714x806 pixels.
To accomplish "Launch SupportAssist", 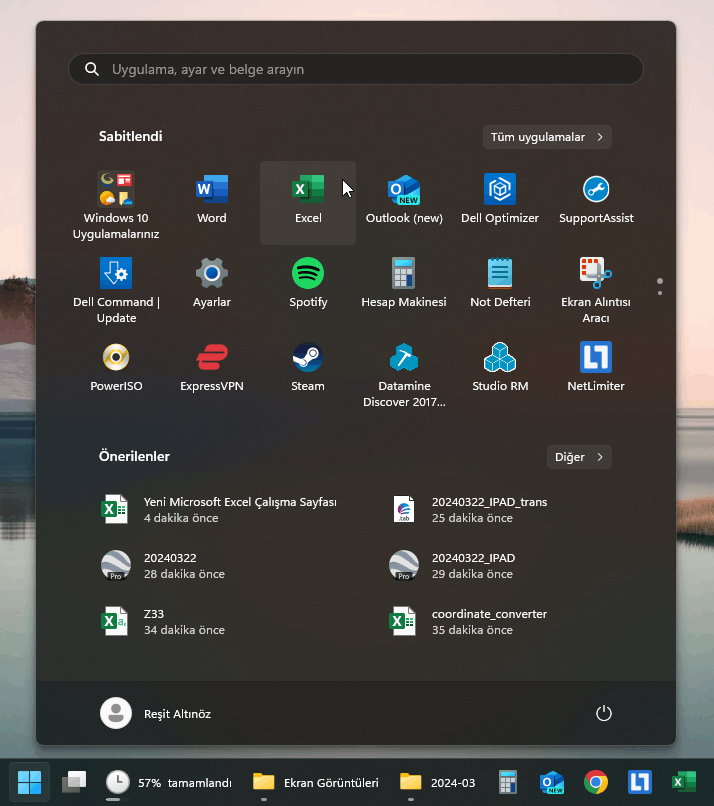I will pos(596,204).
